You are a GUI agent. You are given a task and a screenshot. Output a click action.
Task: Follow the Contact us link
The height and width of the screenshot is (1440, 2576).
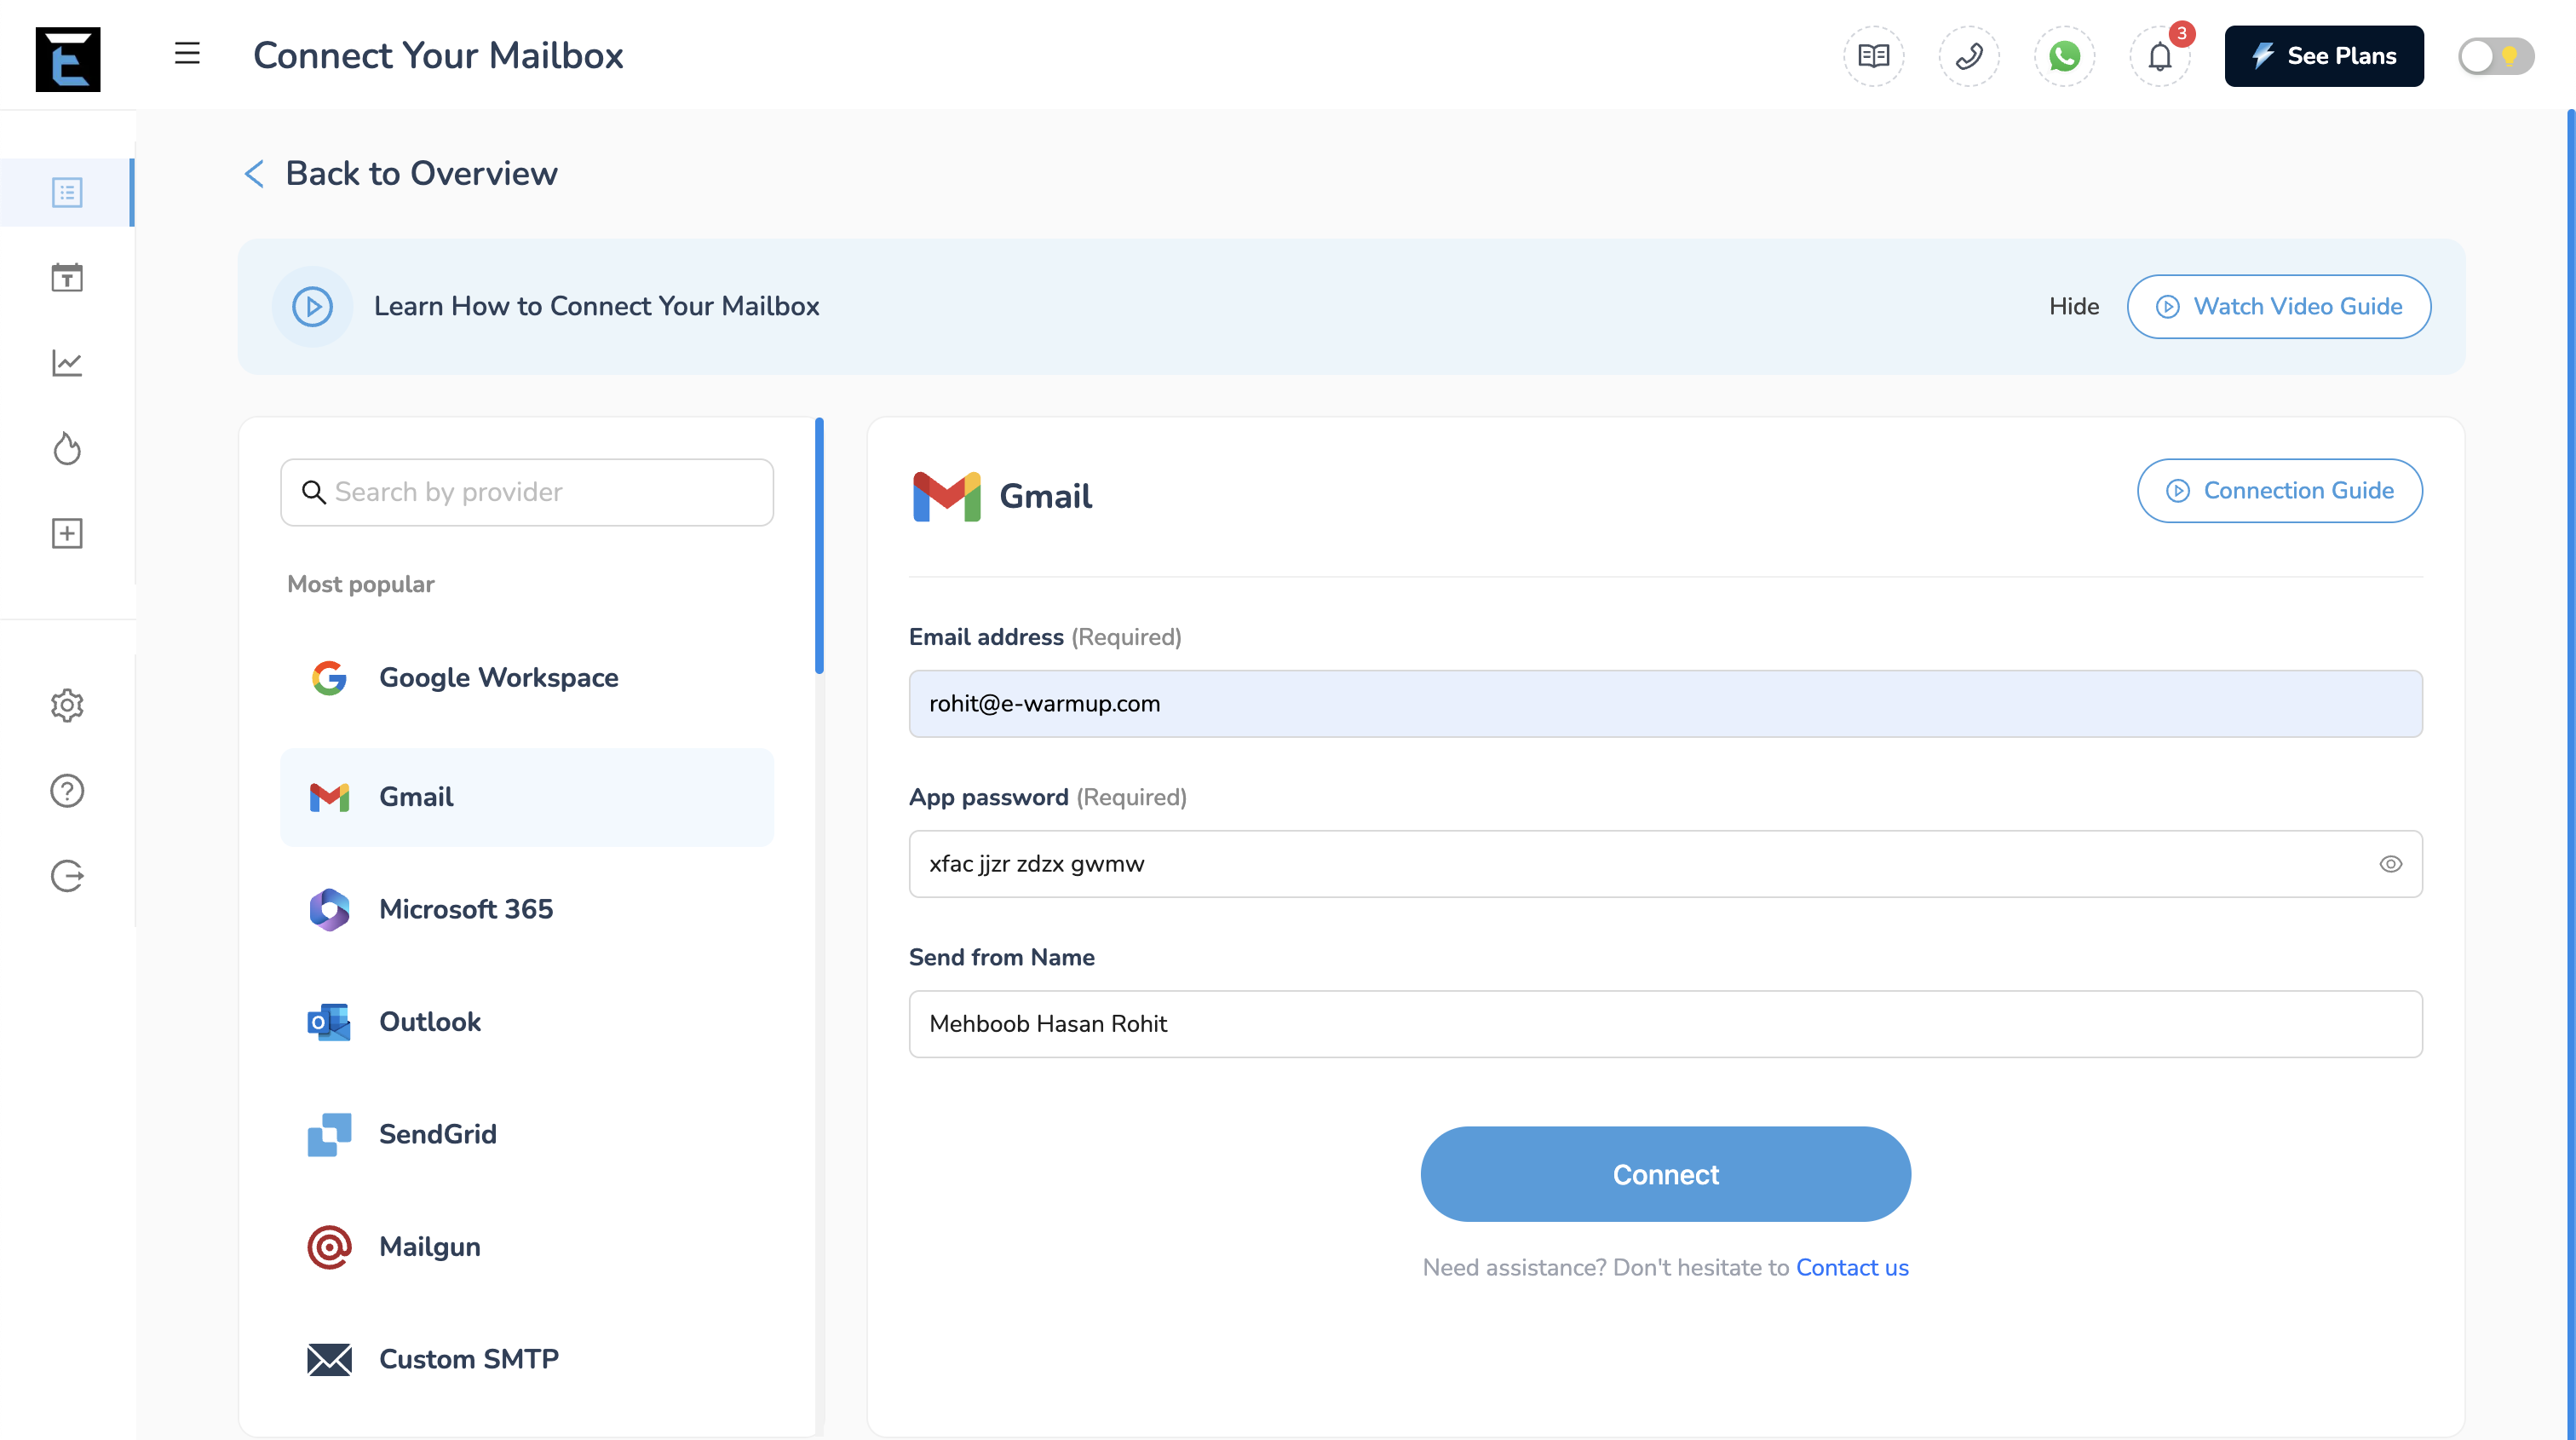(1852, 1268)
